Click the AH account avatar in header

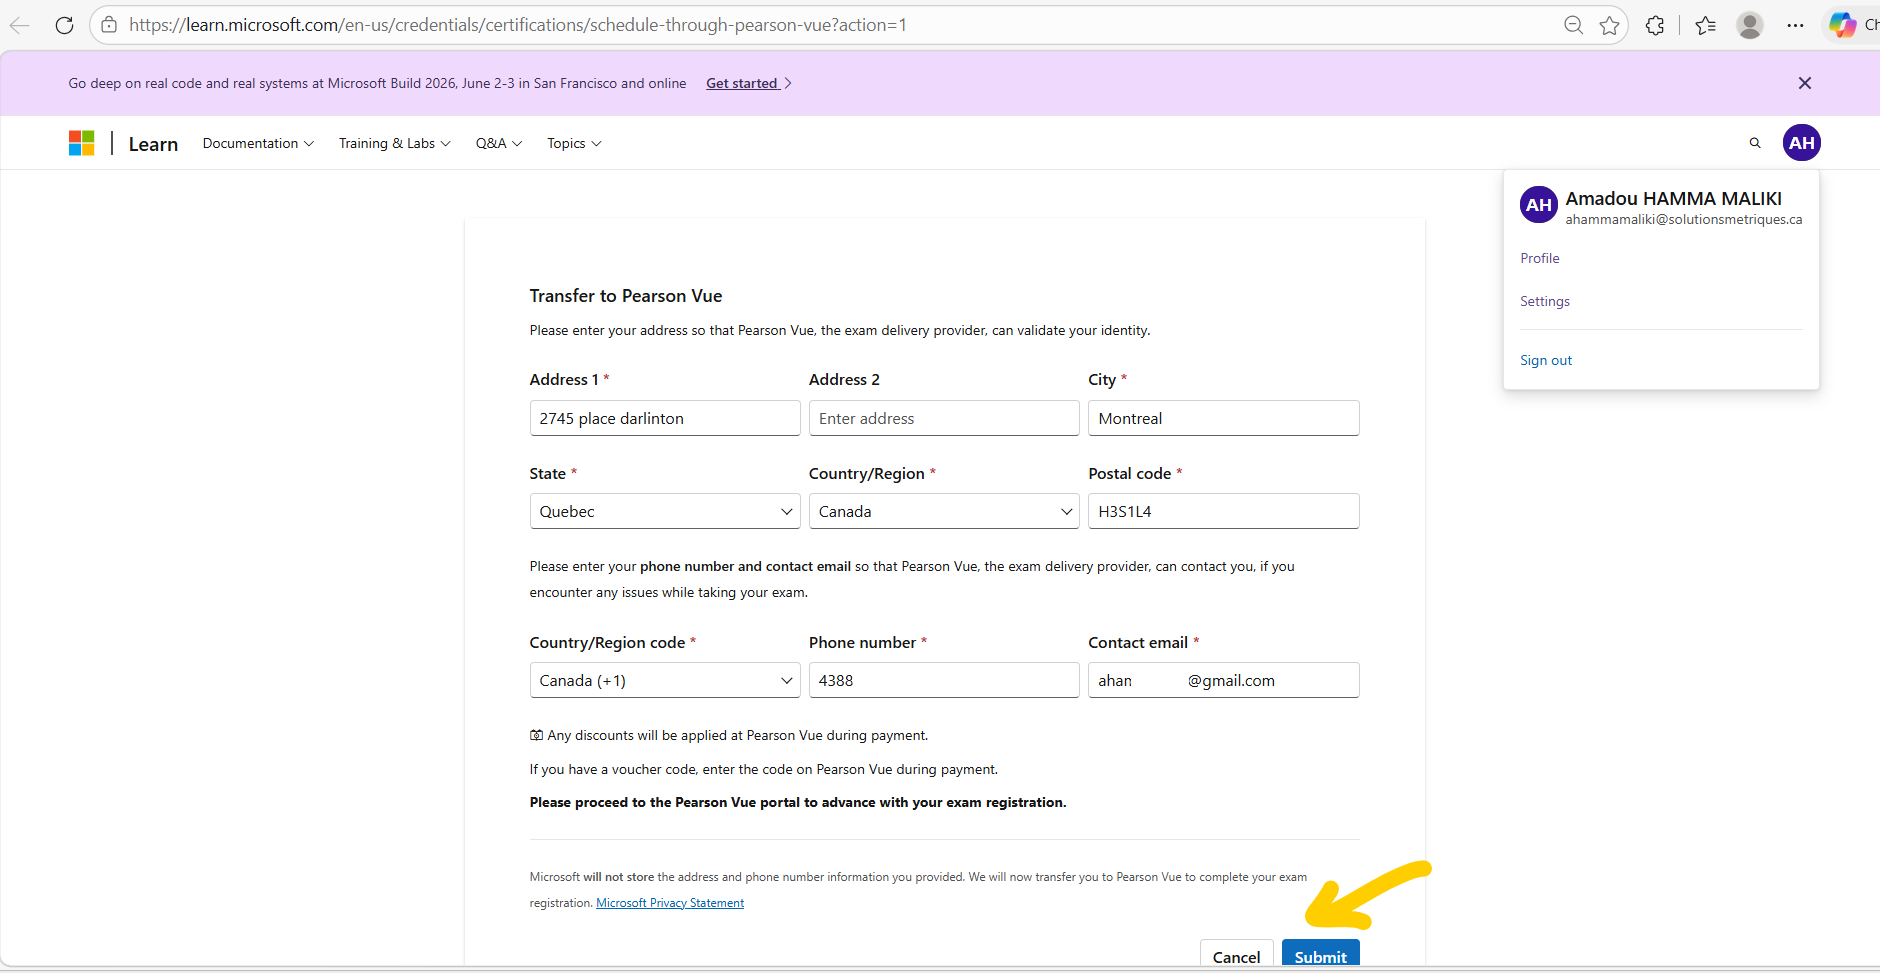tap(1802, 143)
